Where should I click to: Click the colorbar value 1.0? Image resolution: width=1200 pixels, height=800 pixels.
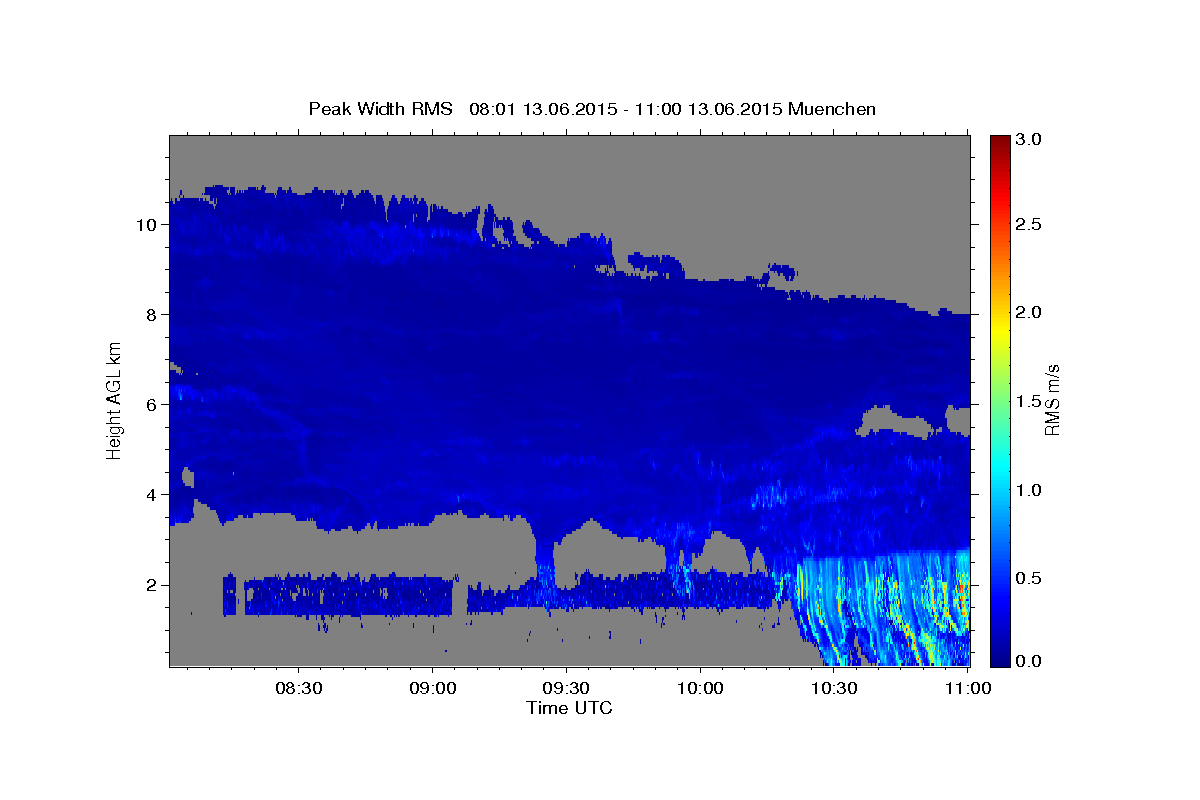(x=1030, y=490)
